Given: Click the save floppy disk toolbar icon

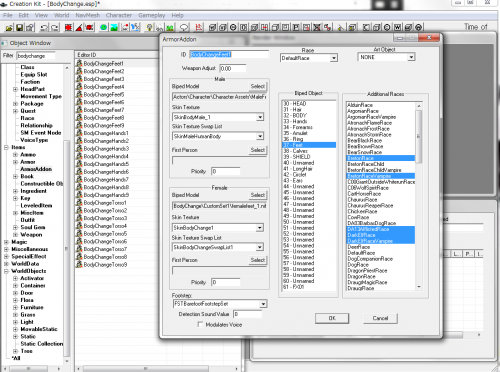Looking at the screenshot, I should tap(19, 27).
